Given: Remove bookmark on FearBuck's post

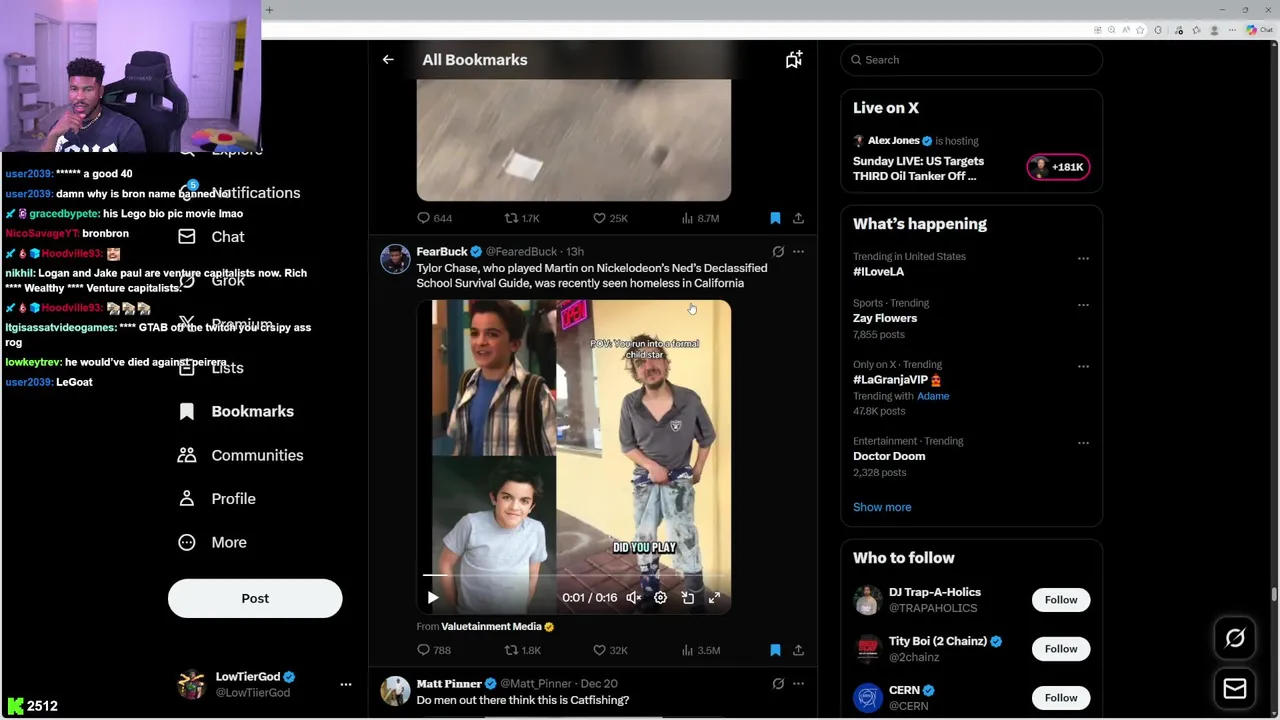Looking at the screenshot, I should (x=775, y=650).
